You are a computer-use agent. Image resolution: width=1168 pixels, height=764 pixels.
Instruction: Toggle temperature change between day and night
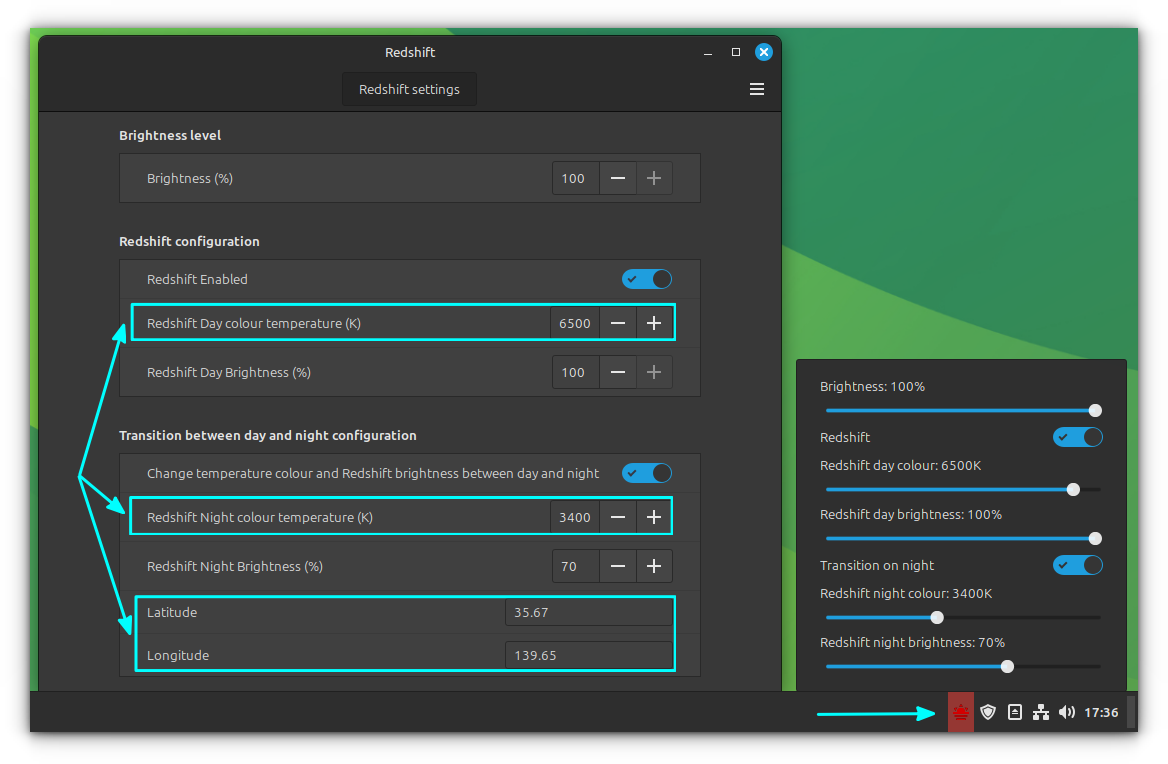coord(646,472)
